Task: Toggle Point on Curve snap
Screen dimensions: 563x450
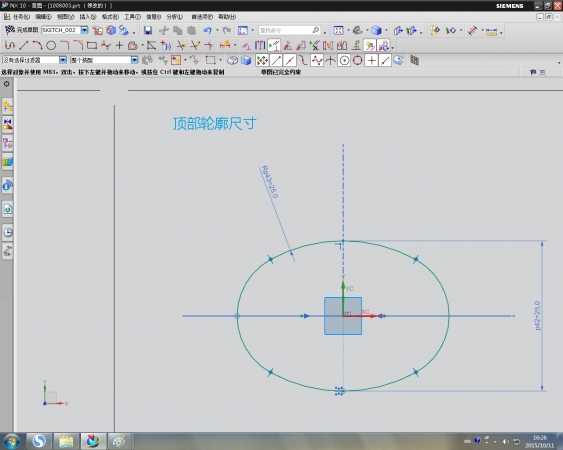Action: 385,61
